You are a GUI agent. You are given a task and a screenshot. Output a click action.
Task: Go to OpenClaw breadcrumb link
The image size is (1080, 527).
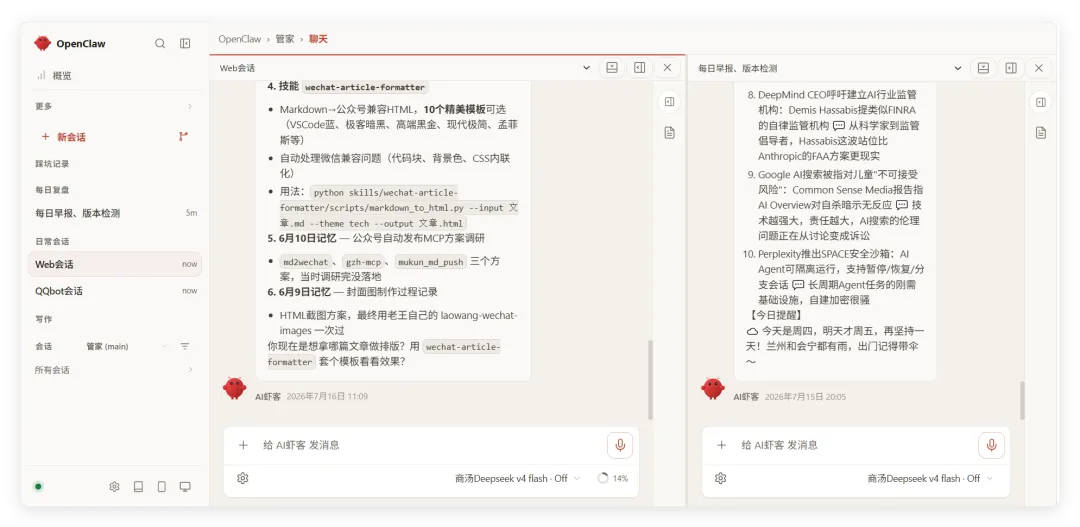pos(240,39)
